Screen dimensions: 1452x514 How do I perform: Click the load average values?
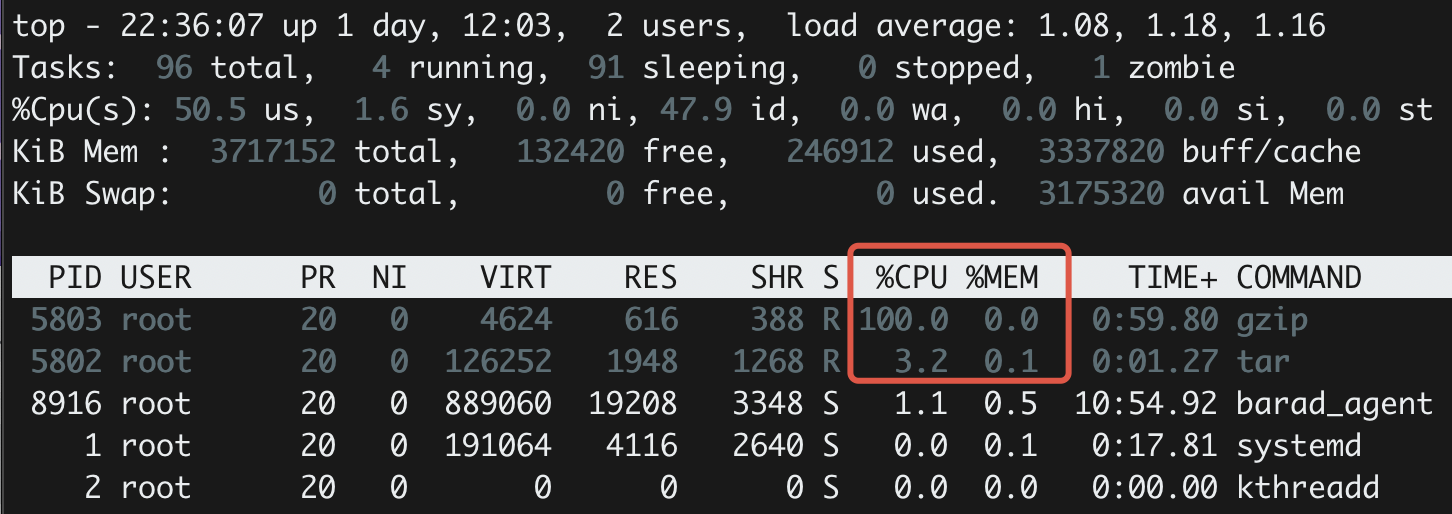pyautogui.click(x=1181, y=26)
